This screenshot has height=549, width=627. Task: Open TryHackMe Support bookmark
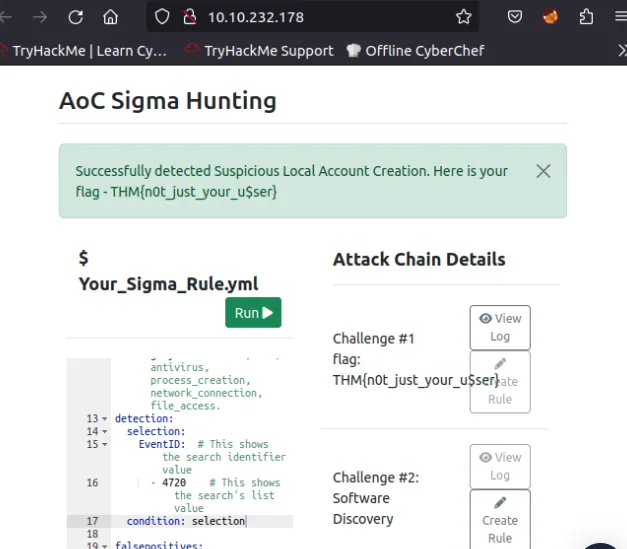(259, 51)
